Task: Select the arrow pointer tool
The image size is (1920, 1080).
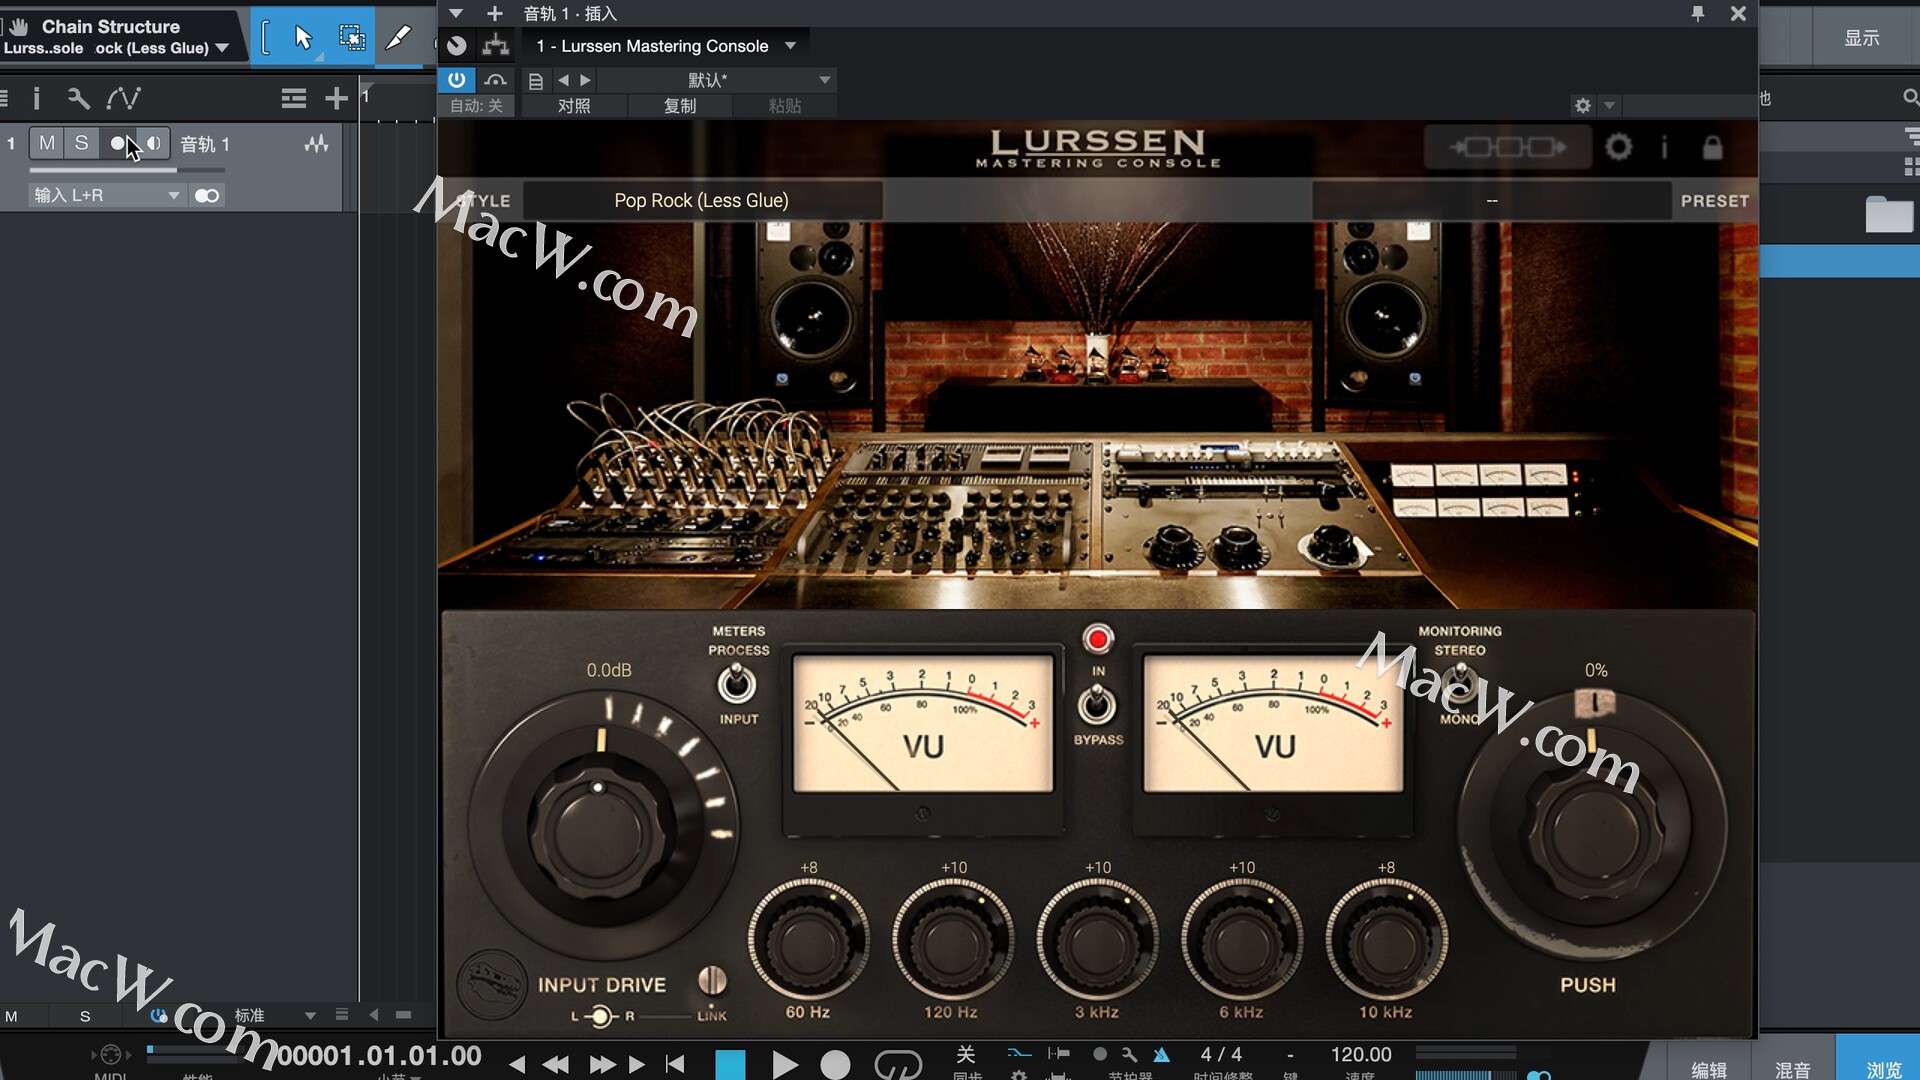Action: click(x=303, y=38)
